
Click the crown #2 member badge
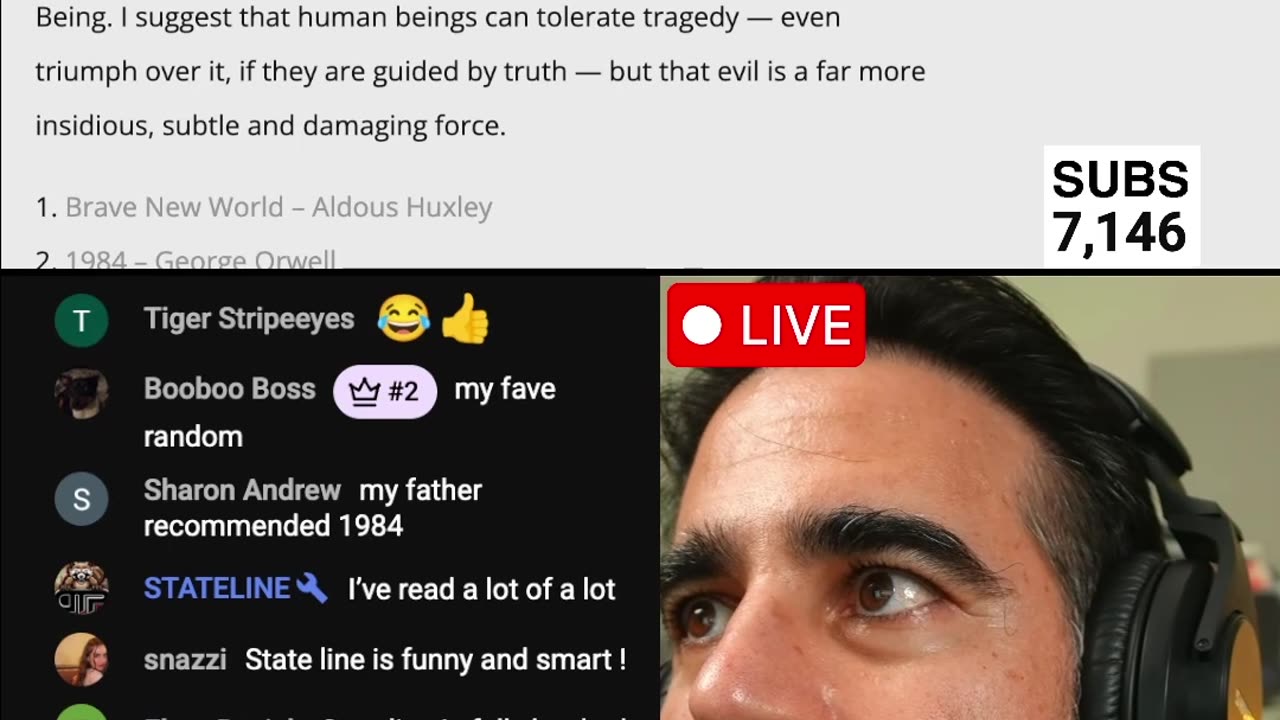(385, 390)
